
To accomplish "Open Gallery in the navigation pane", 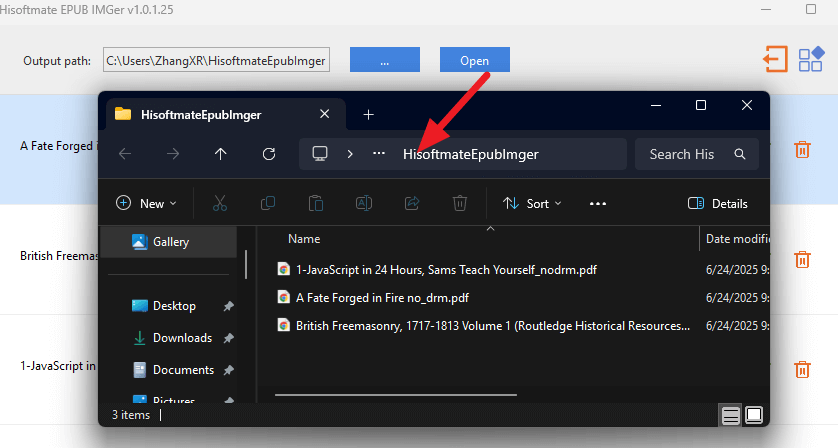I will point(168,242).
